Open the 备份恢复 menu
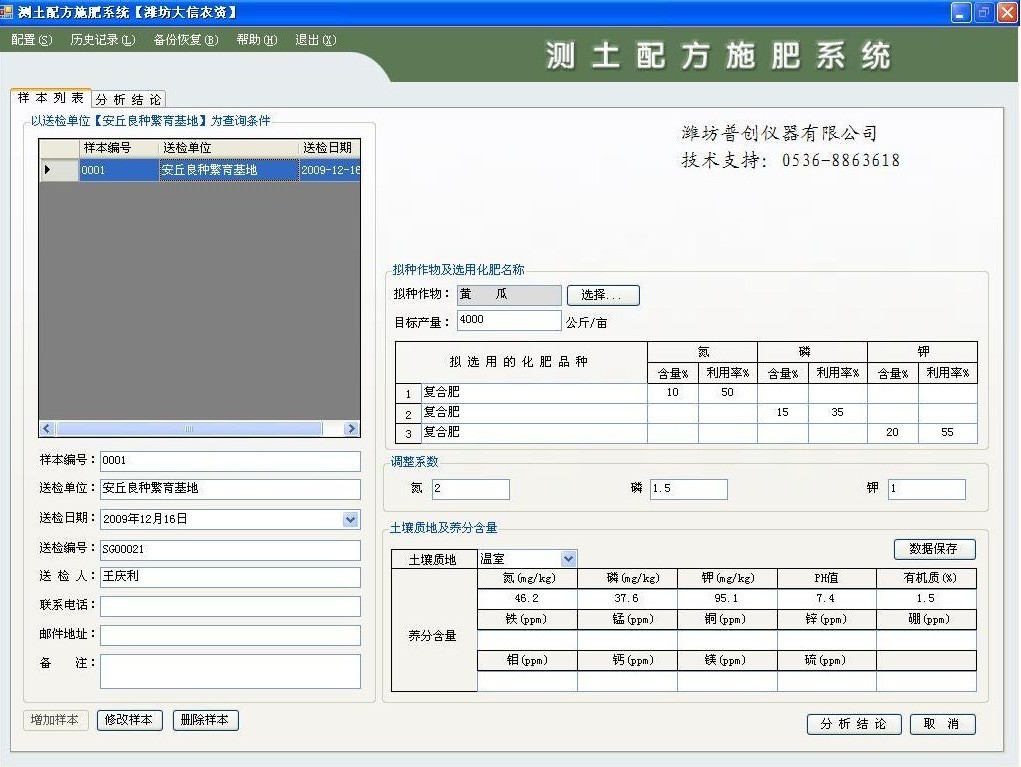 pos(185,40)
